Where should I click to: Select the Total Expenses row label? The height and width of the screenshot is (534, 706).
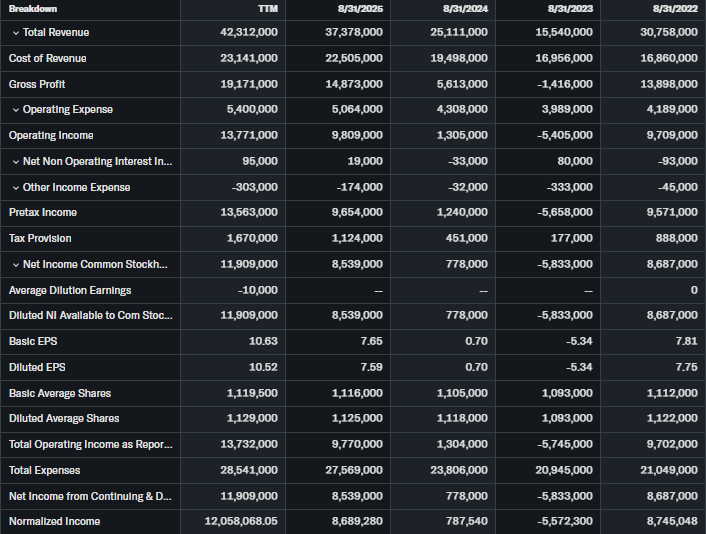click(x=45, y=470)
